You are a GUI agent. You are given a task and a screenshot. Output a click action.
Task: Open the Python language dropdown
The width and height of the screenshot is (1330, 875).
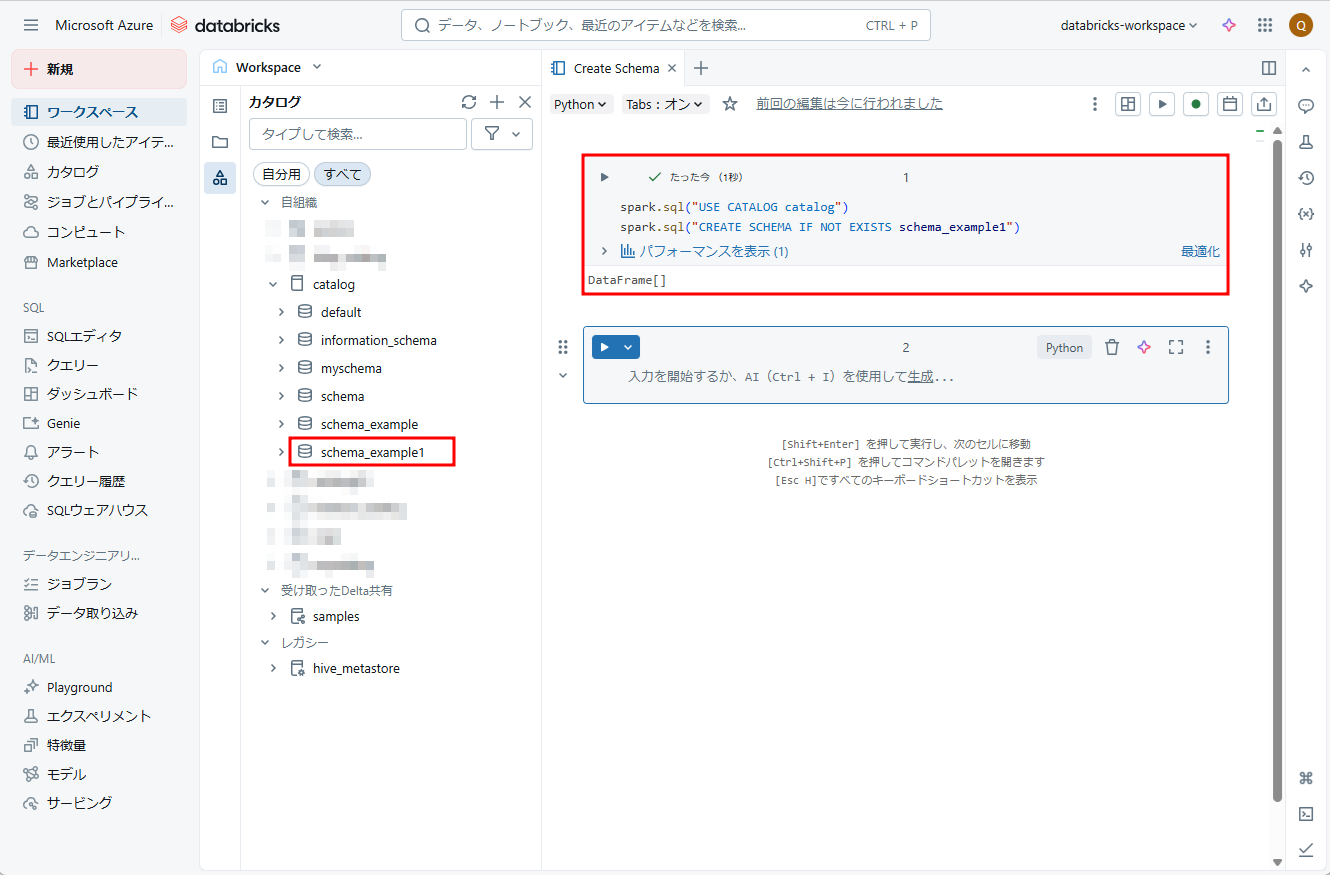pos(581,104)
